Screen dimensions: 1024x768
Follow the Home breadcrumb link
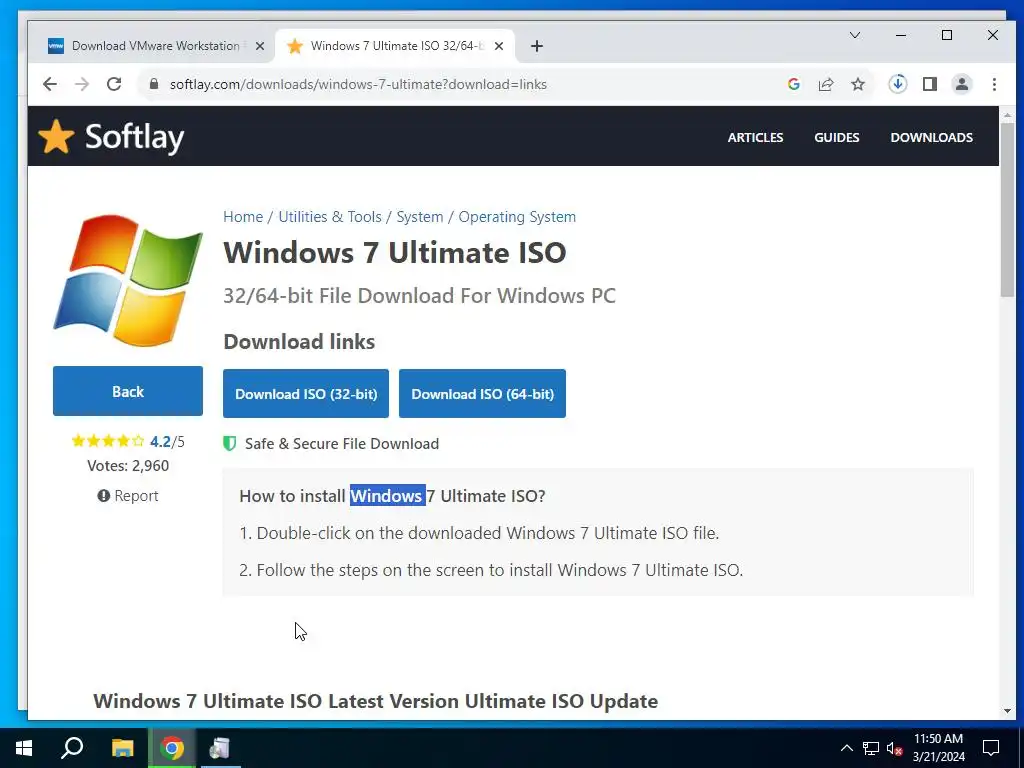[243, 217]
